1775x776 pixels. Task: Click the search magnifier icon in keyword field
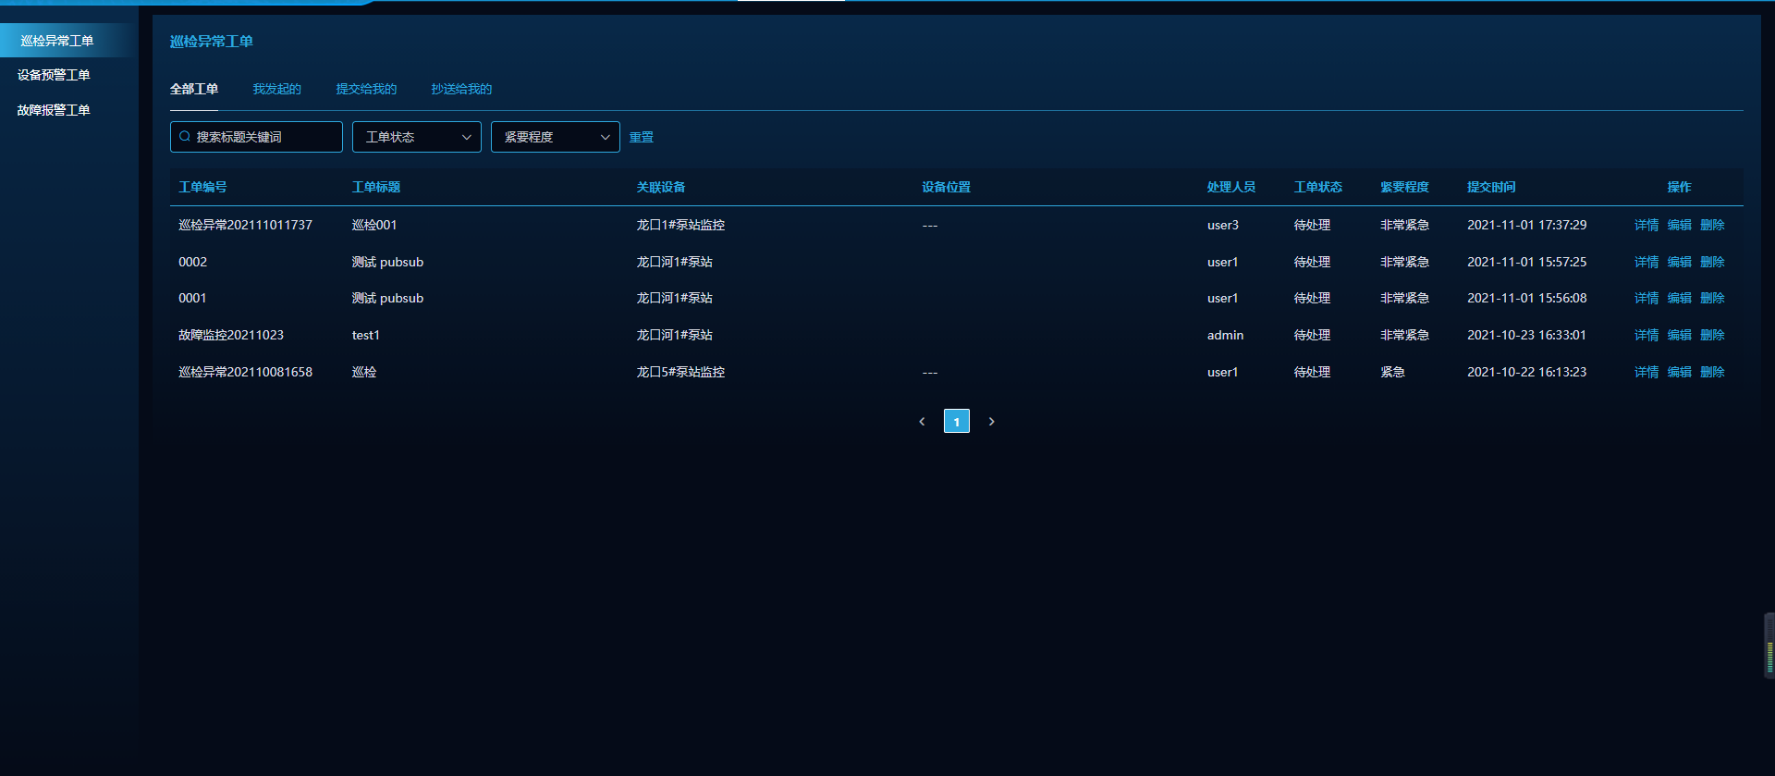pos(185,137)
